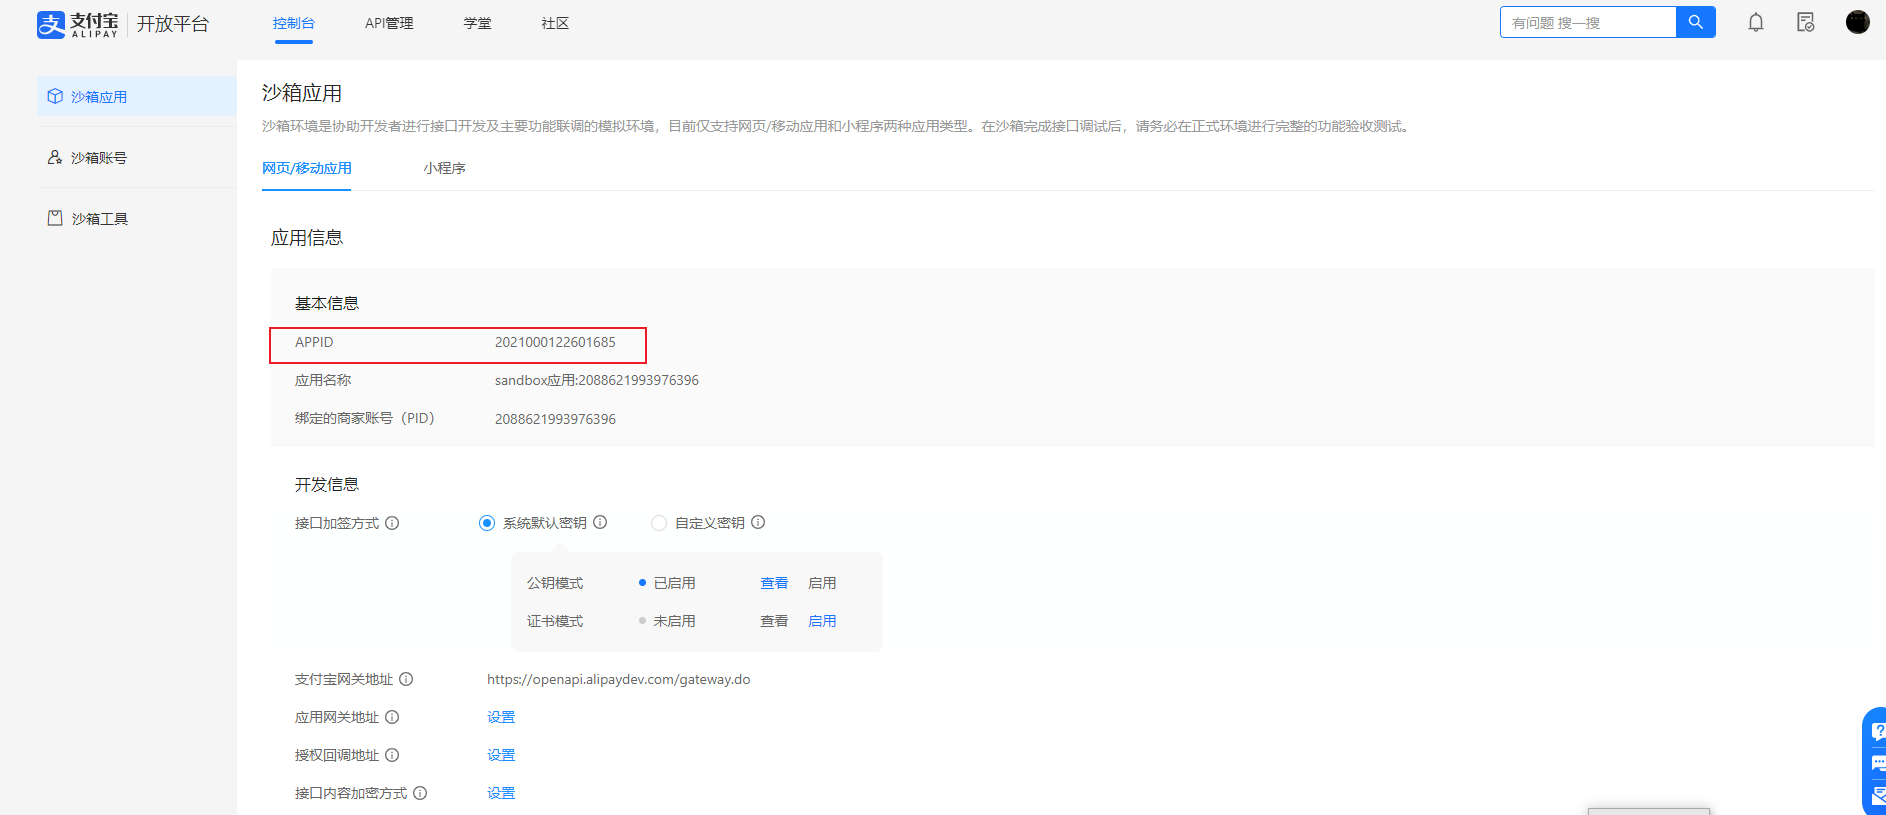The height and width of the screenshot is (815, 1886).
Task: Open the notification bell
Action: coord(1756,22)
